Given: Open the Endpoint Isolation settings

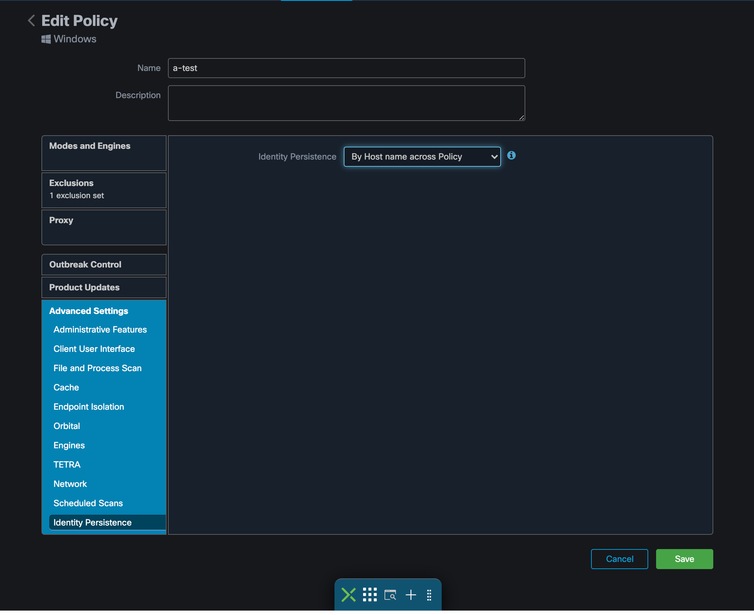Looking at the screenshot, I should (88, 407).
